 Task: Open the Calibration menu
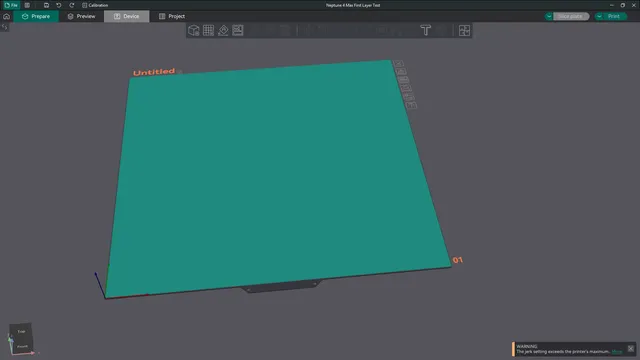tap(95, 5)
